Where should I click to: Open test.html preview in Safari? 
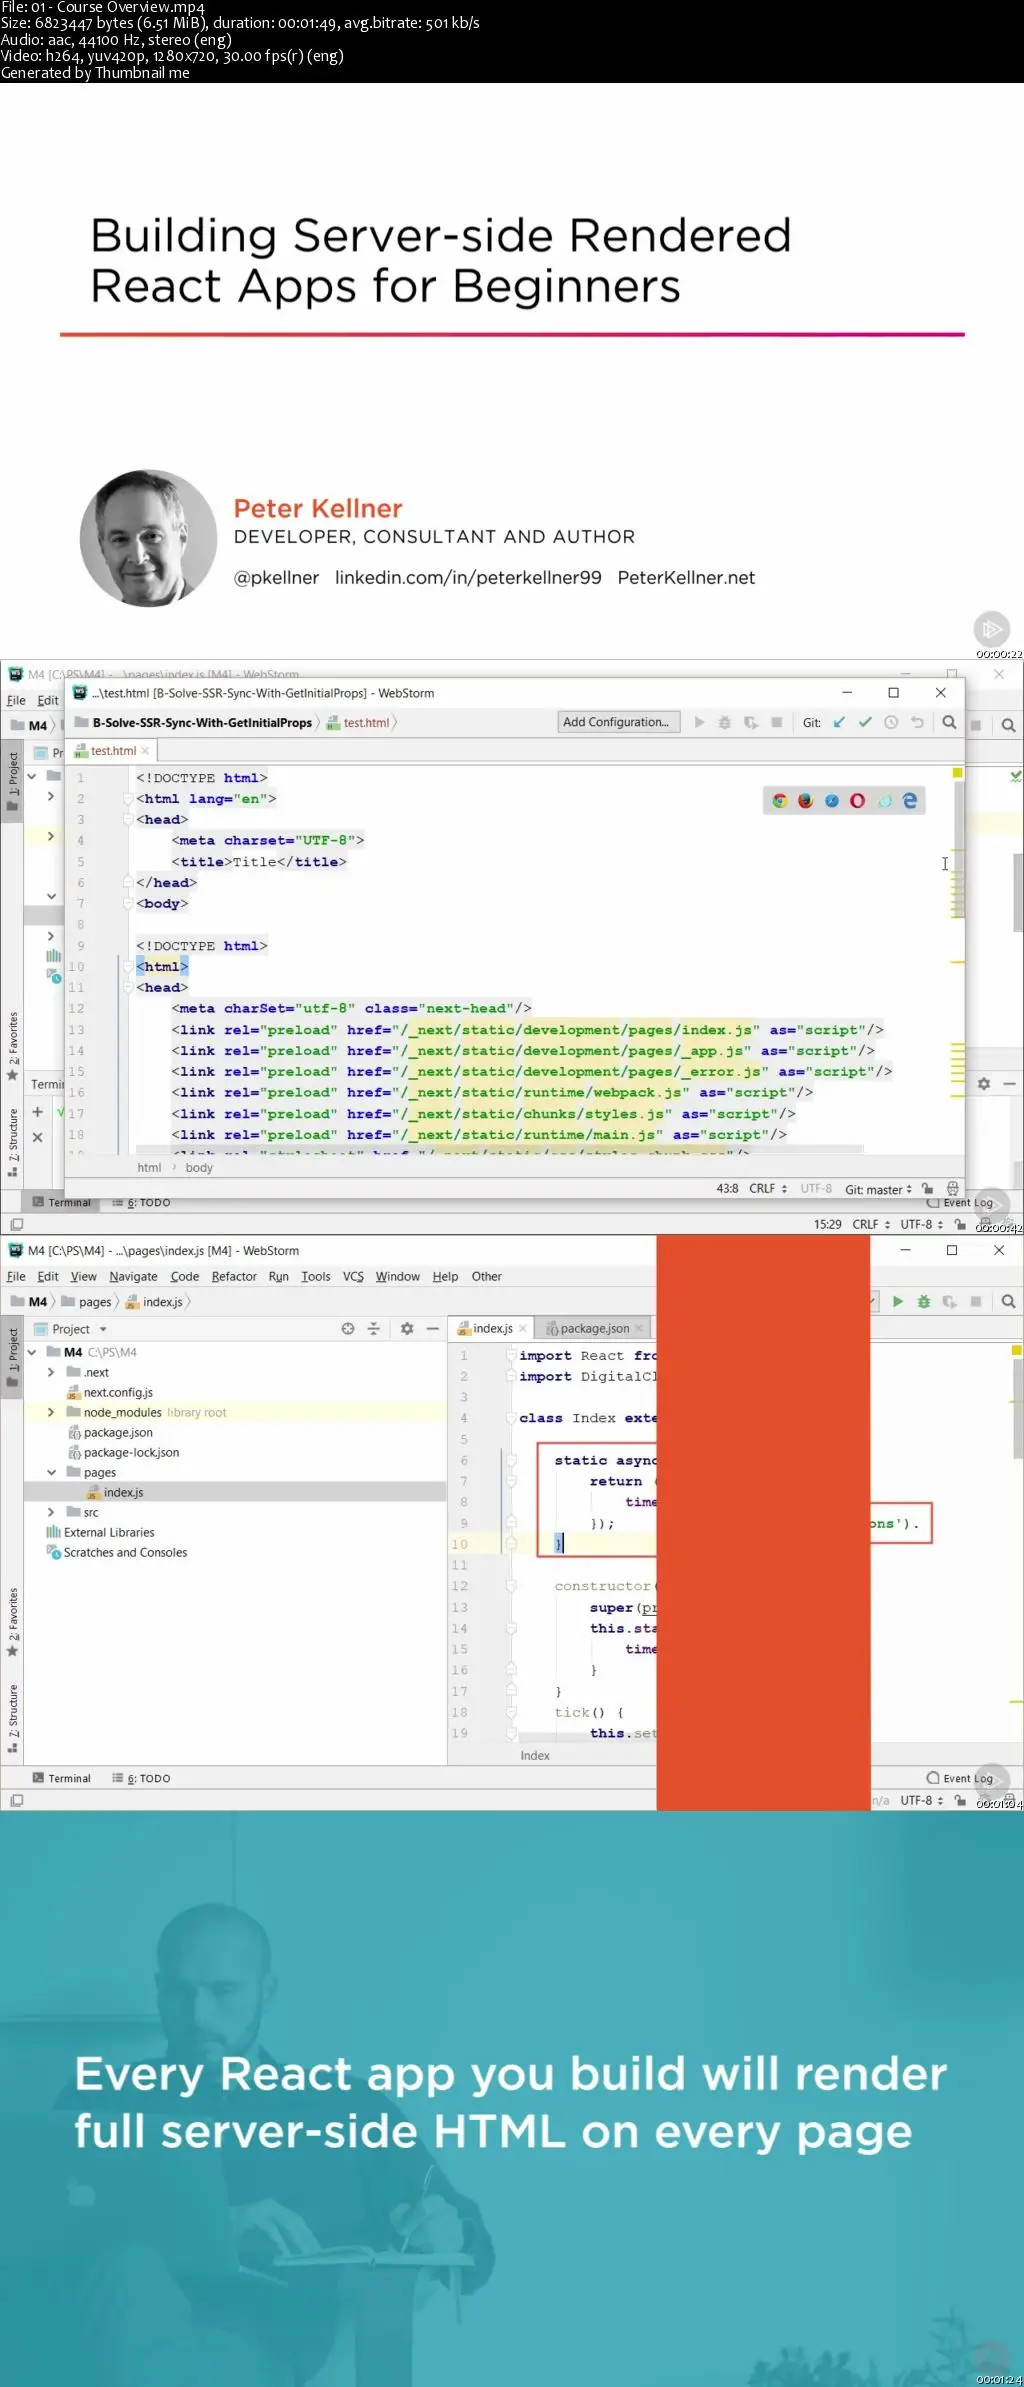pyautogui.click(x=831, y=801)
